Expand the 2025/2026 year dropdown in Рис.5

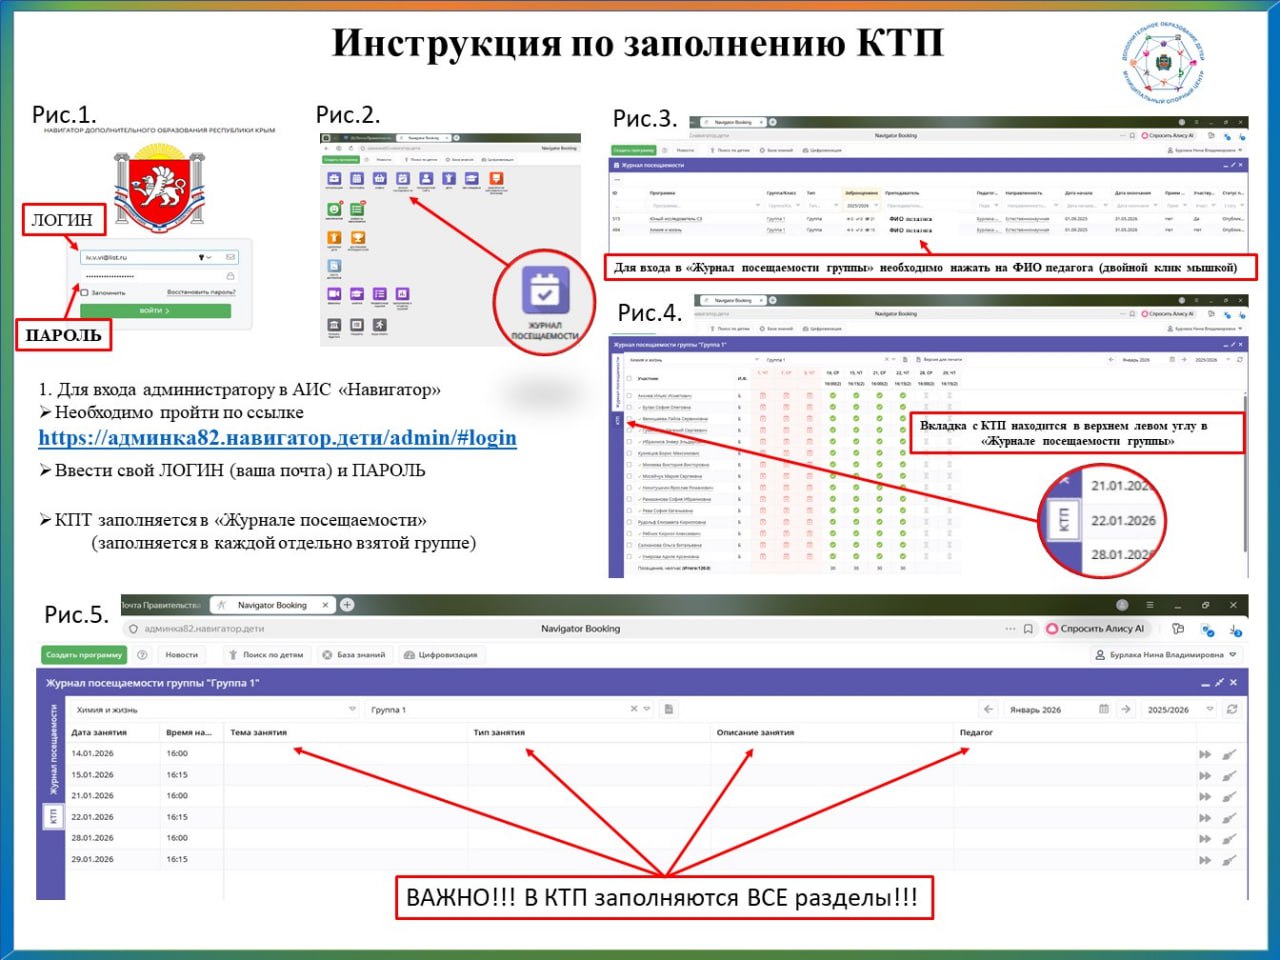pos(1210,709)
